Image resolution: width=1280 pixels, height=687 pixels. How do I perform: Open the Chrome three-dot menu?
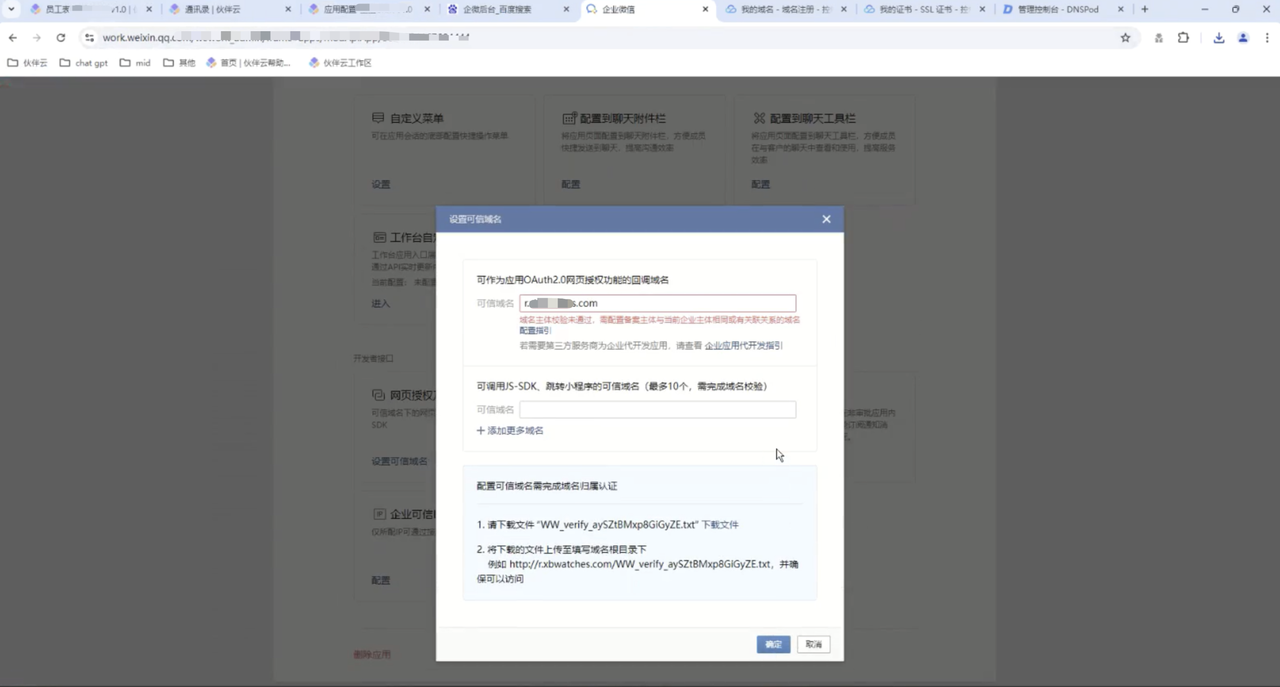(1266, 38)
